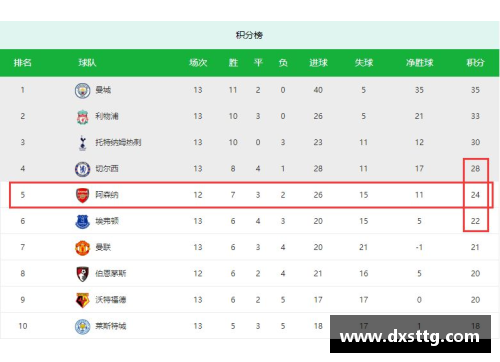Click the Watford club crest

[82, 300]
